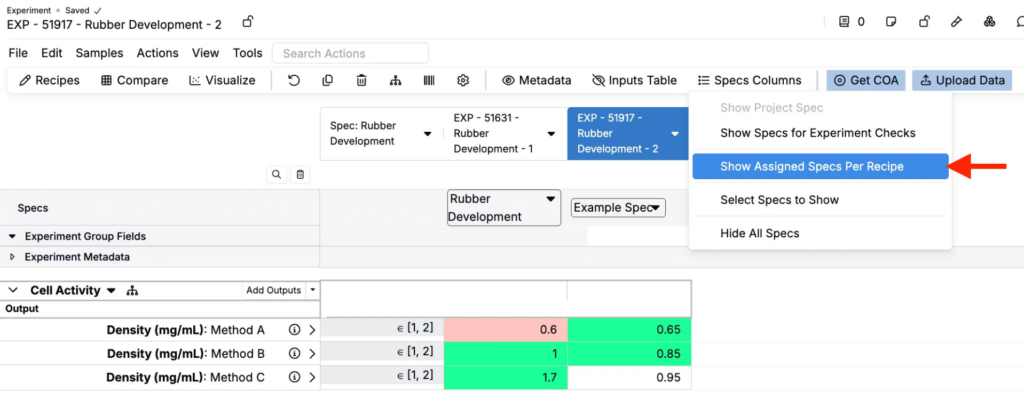Click the trash delete icon in toolbar
The image size is (1024, 407).
362,80
